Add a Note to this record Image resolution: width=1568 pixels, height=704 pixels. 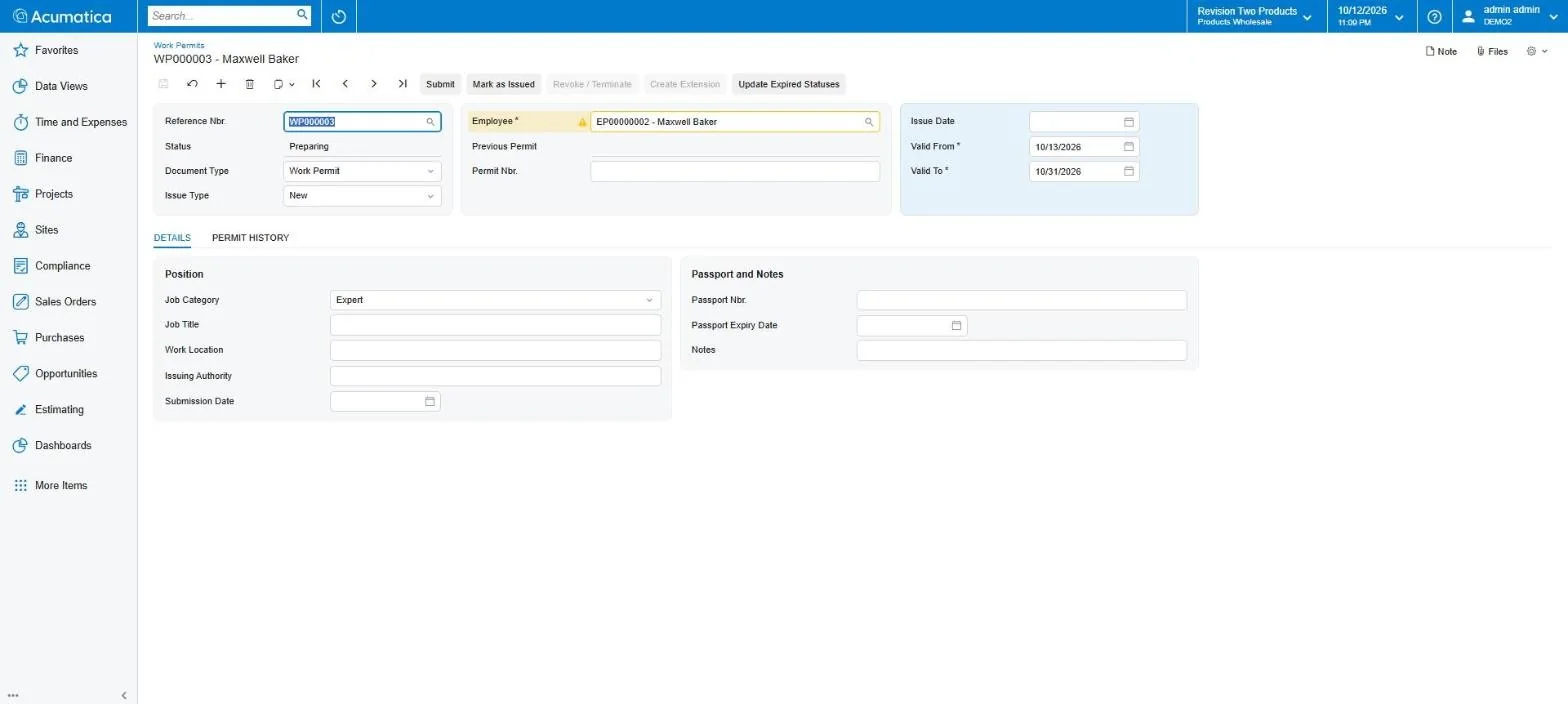[1441, 51]
